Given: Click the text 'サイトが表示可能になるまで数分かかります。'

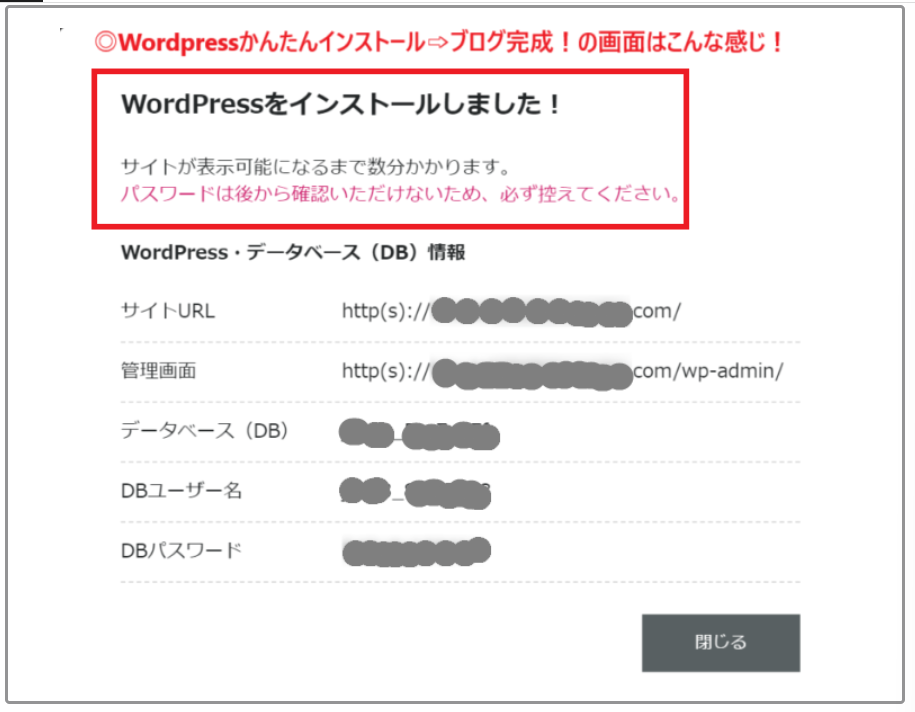Looking at the screenshot, I should tap(316, 167).
